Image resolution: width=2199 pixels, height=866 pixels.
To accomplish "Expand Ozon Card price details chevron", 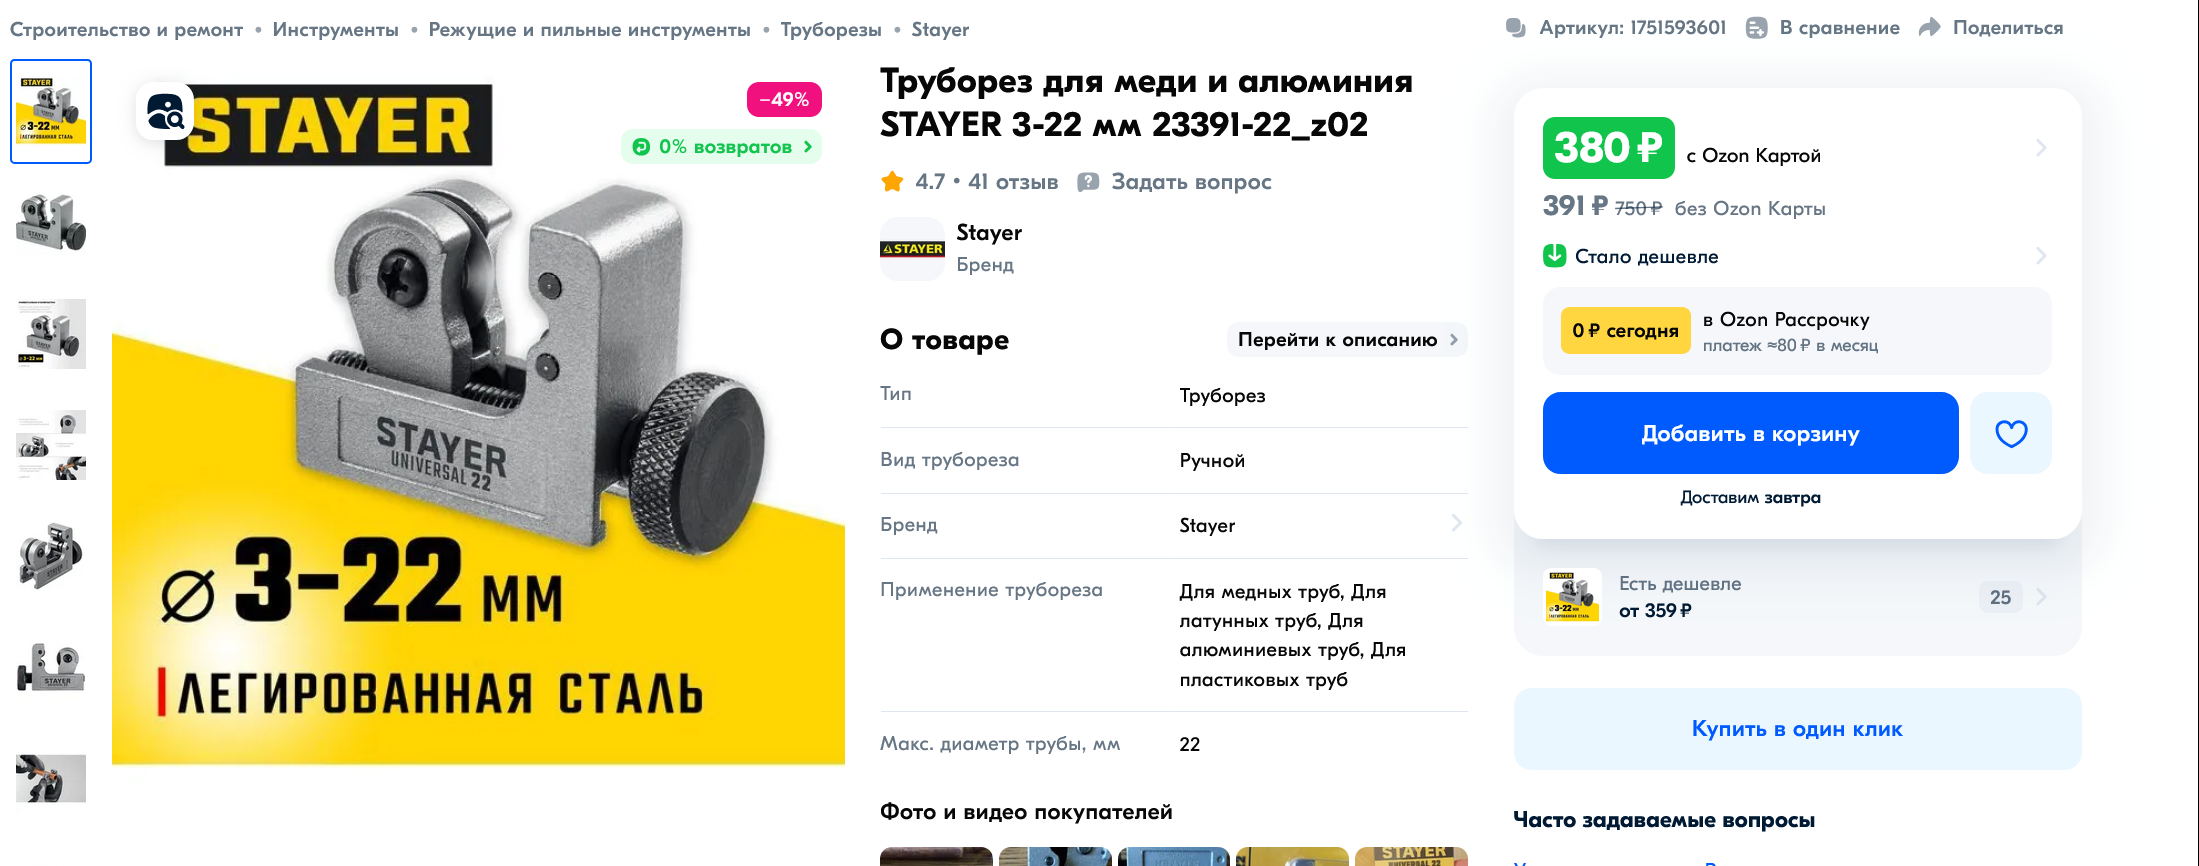I will coord(2041,148).
